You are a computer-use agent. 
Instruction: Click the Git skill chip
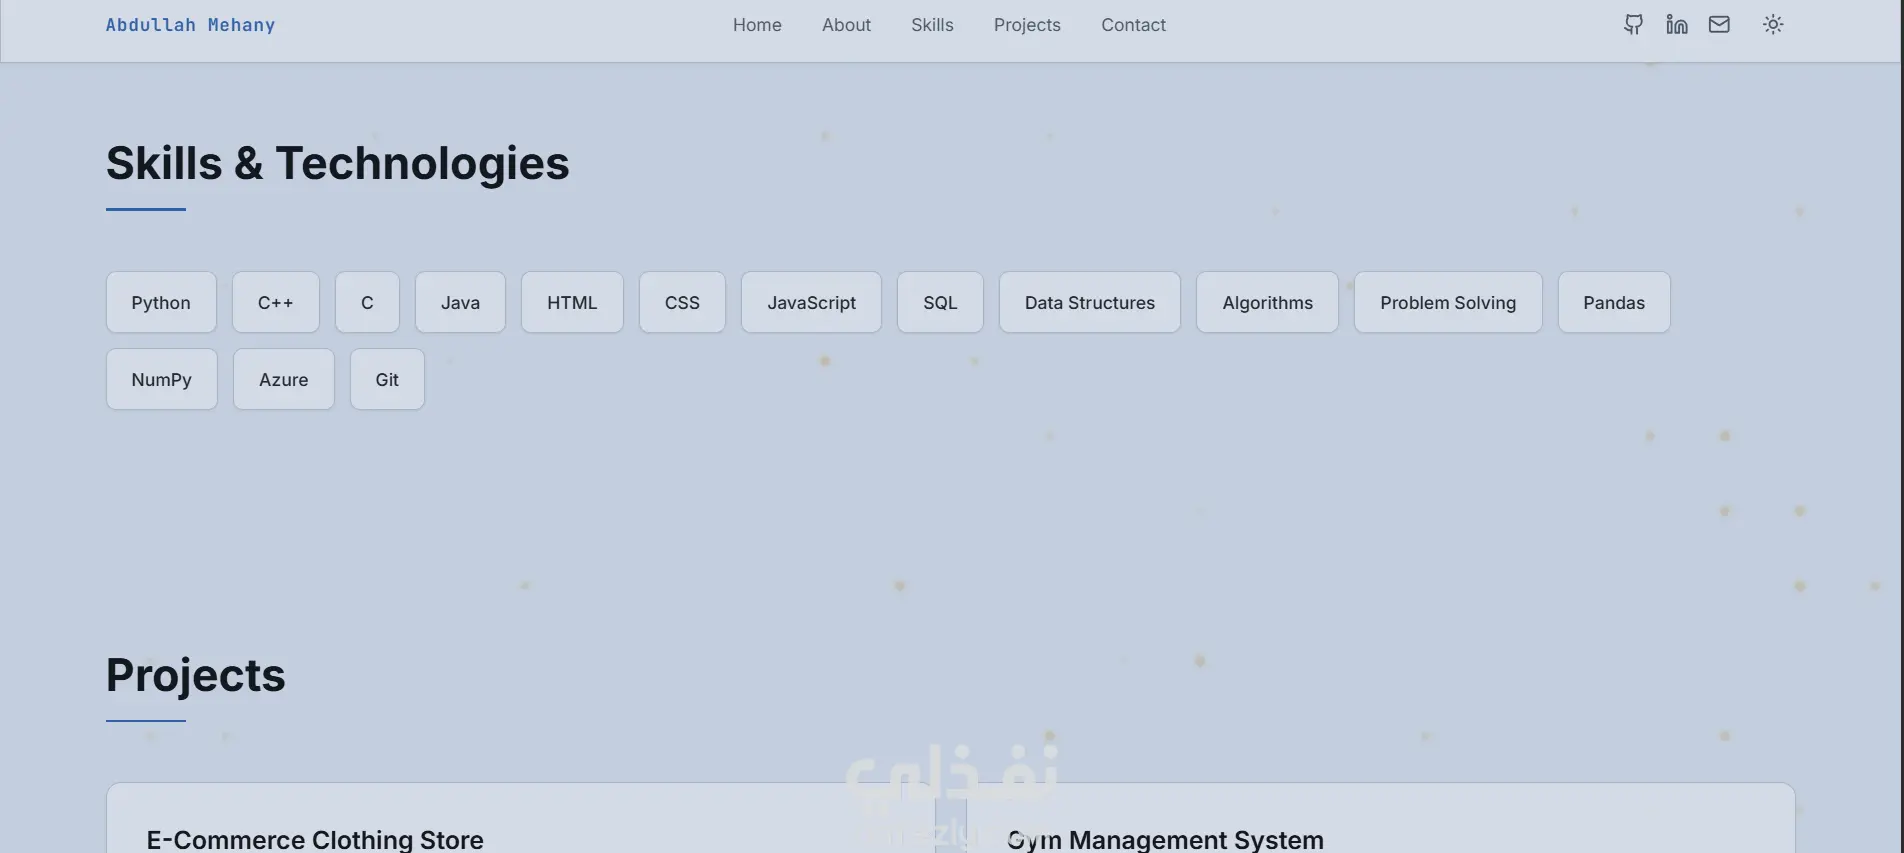pos(387,379)
